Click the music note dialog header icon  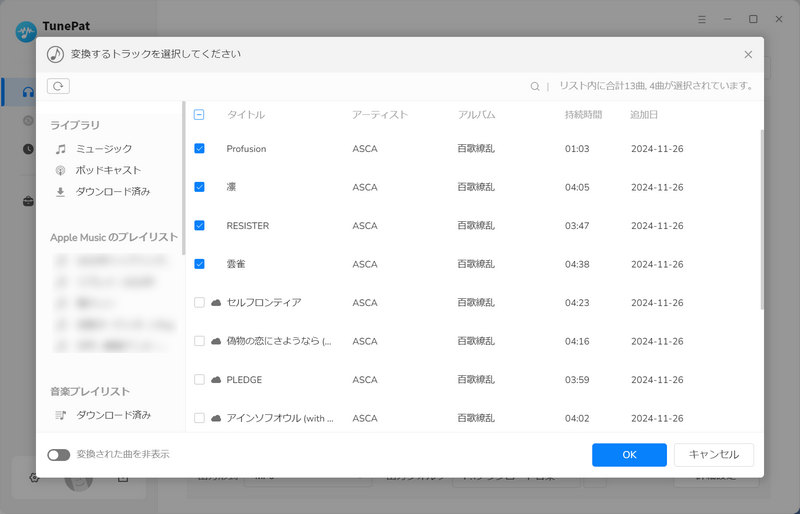click(55, 54)
